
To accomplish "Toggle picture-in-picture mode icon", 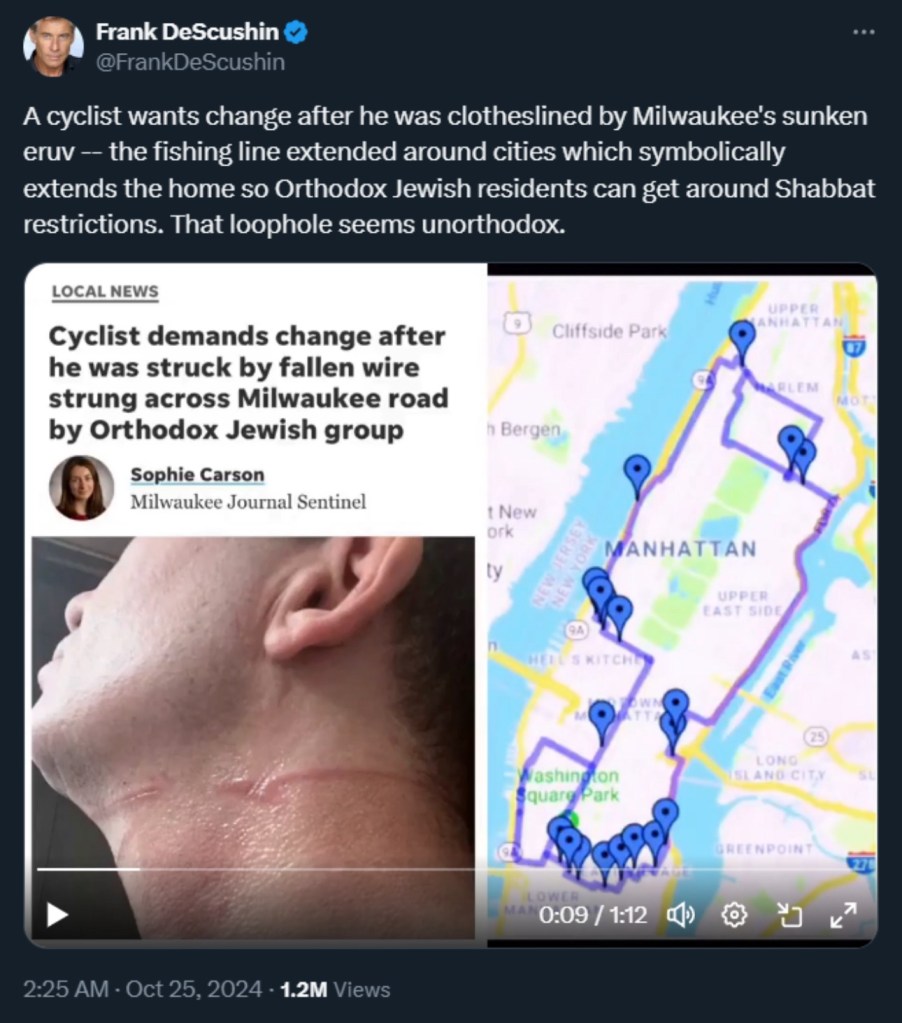I will (790, 915).
